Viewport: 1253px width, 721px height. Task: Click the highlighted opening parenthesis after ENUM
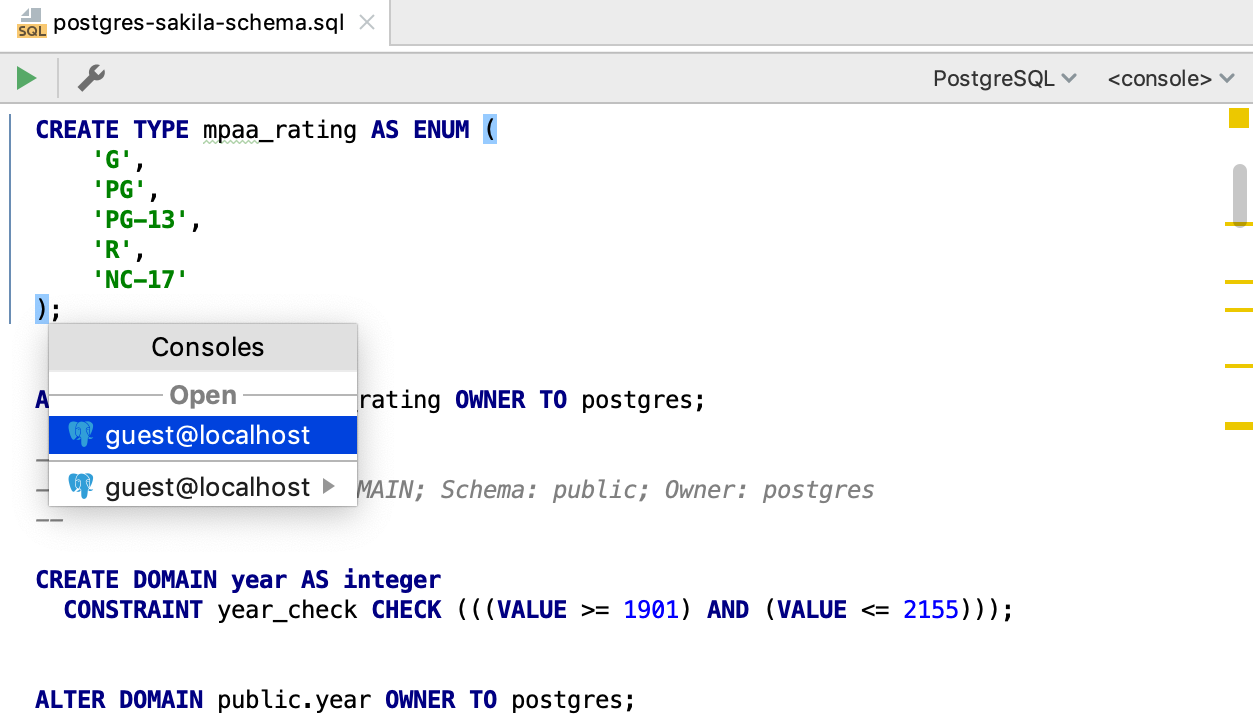click(490, 130)
